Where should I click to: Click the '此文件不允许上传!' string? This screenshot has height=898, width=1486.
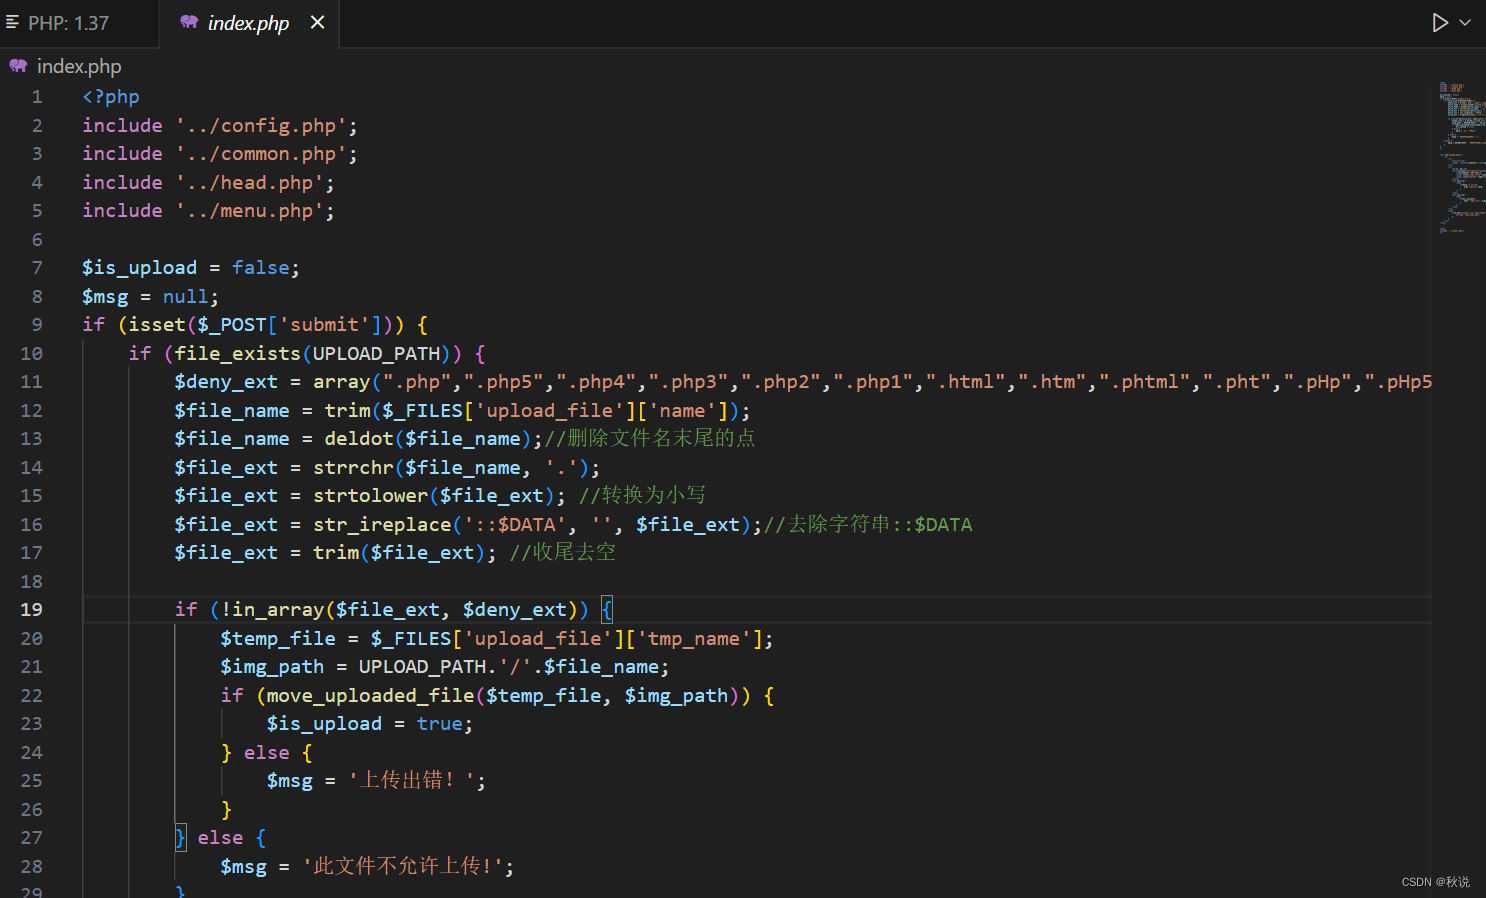tap(404, 867)
